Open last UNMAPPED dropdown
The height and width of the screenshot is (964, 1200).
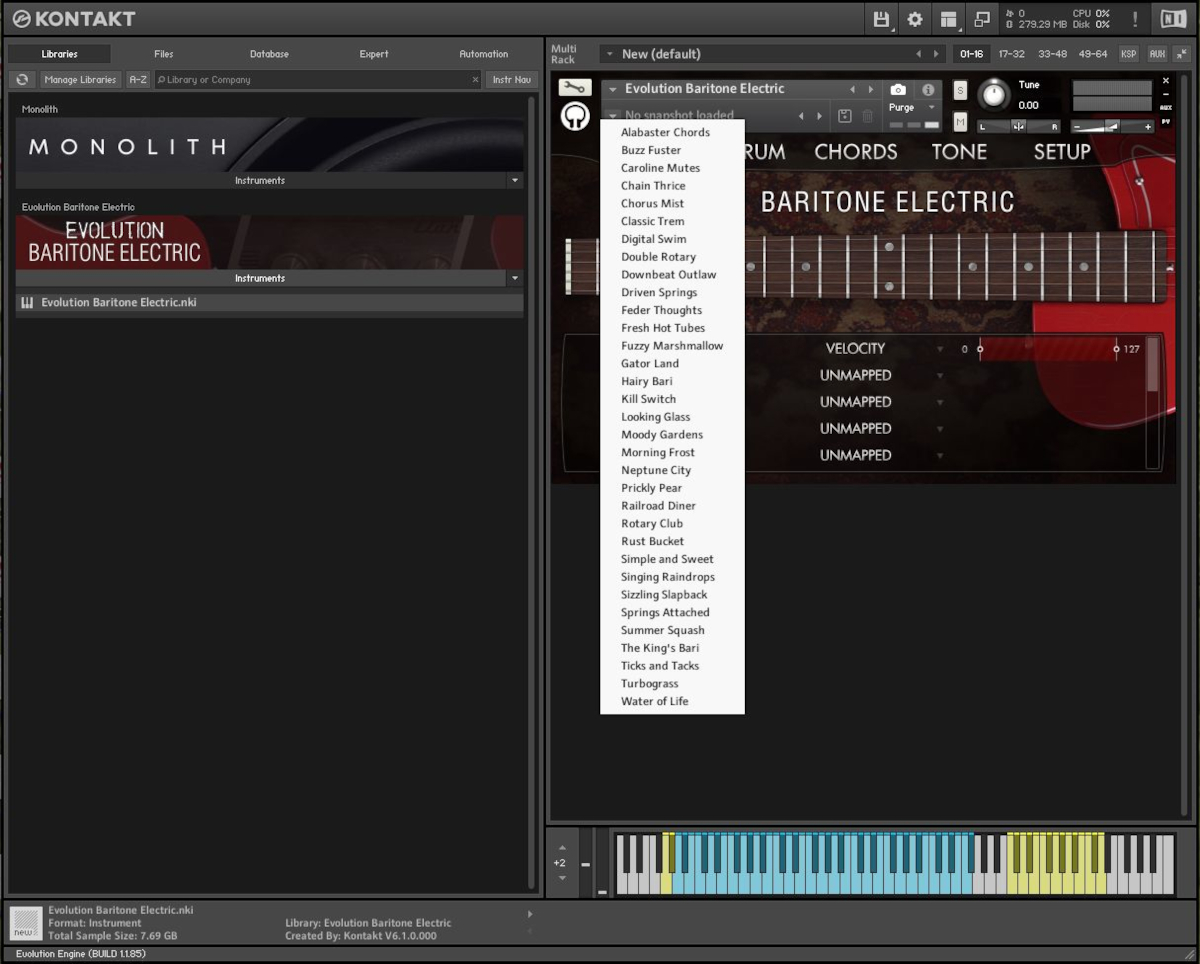click(940, 456)
